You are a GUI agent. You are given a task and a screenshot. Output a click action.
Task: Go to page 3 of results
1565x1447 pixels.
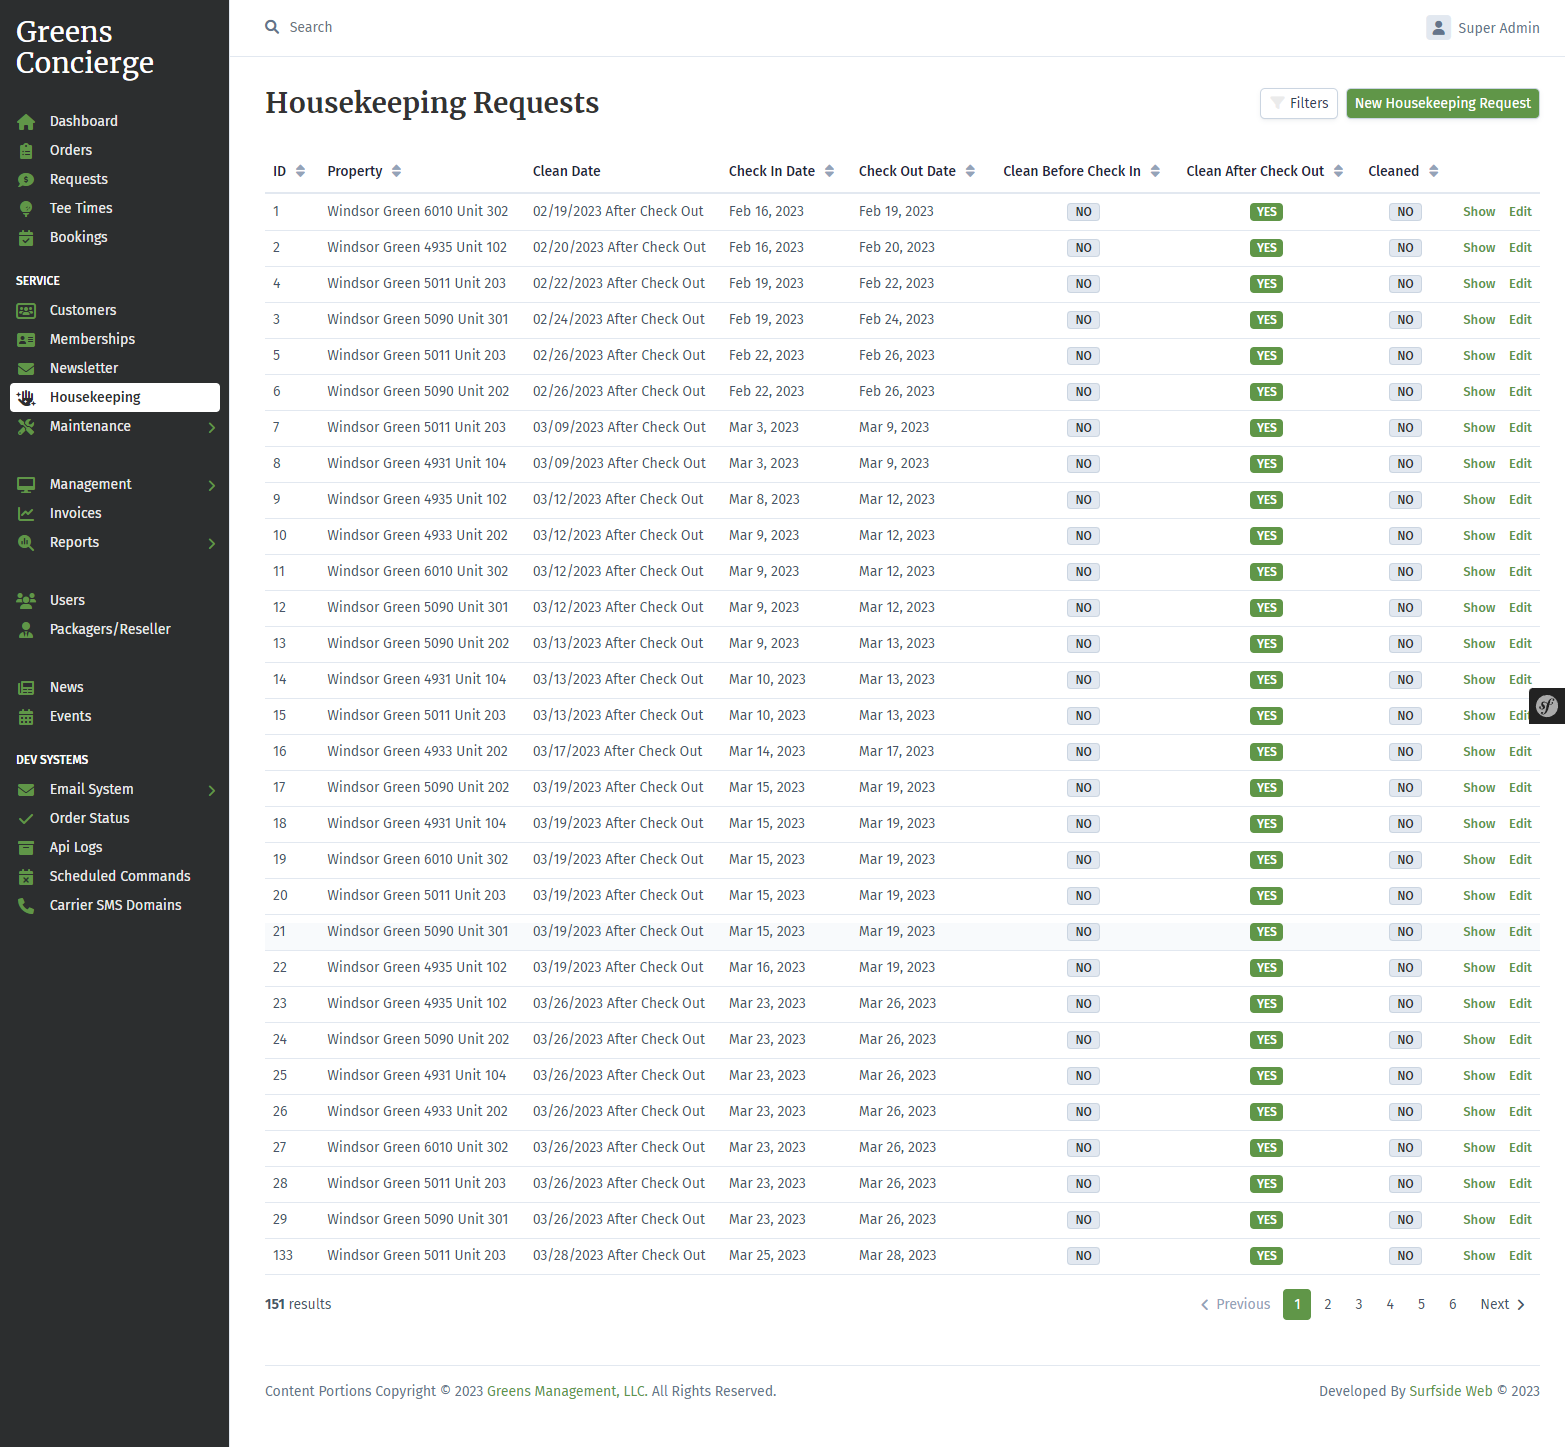click(x=1359, y=1304)
